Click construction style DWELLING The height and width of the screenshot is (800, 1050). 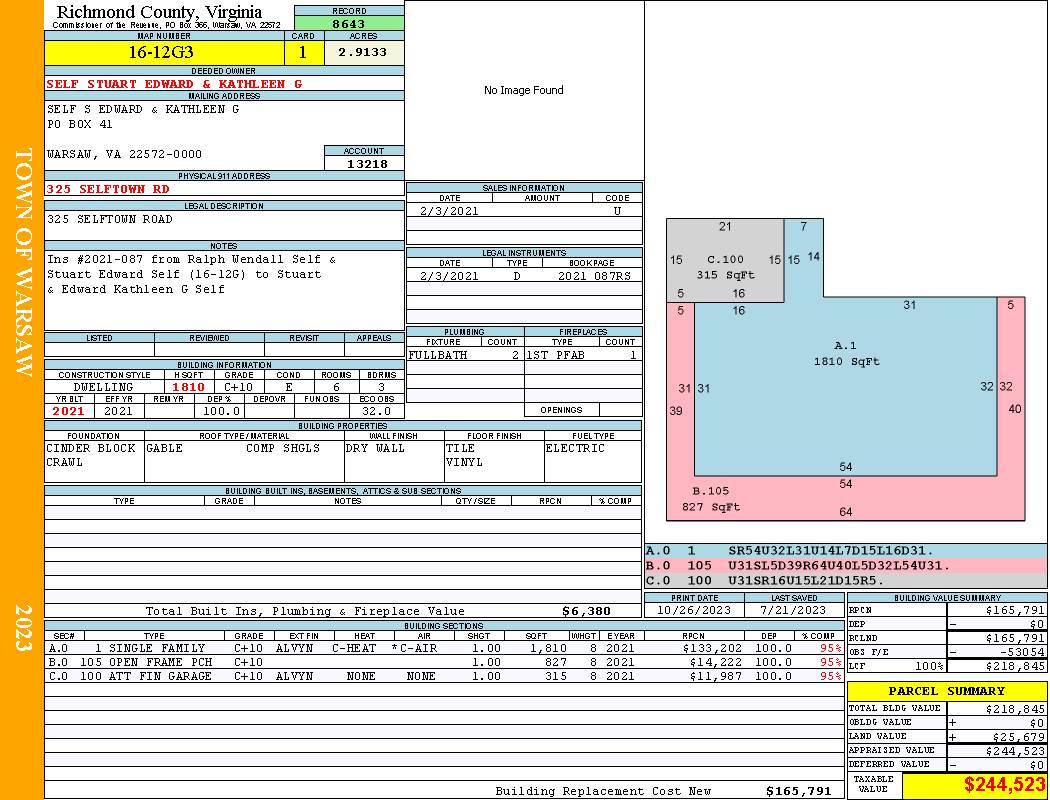point(103,387)
